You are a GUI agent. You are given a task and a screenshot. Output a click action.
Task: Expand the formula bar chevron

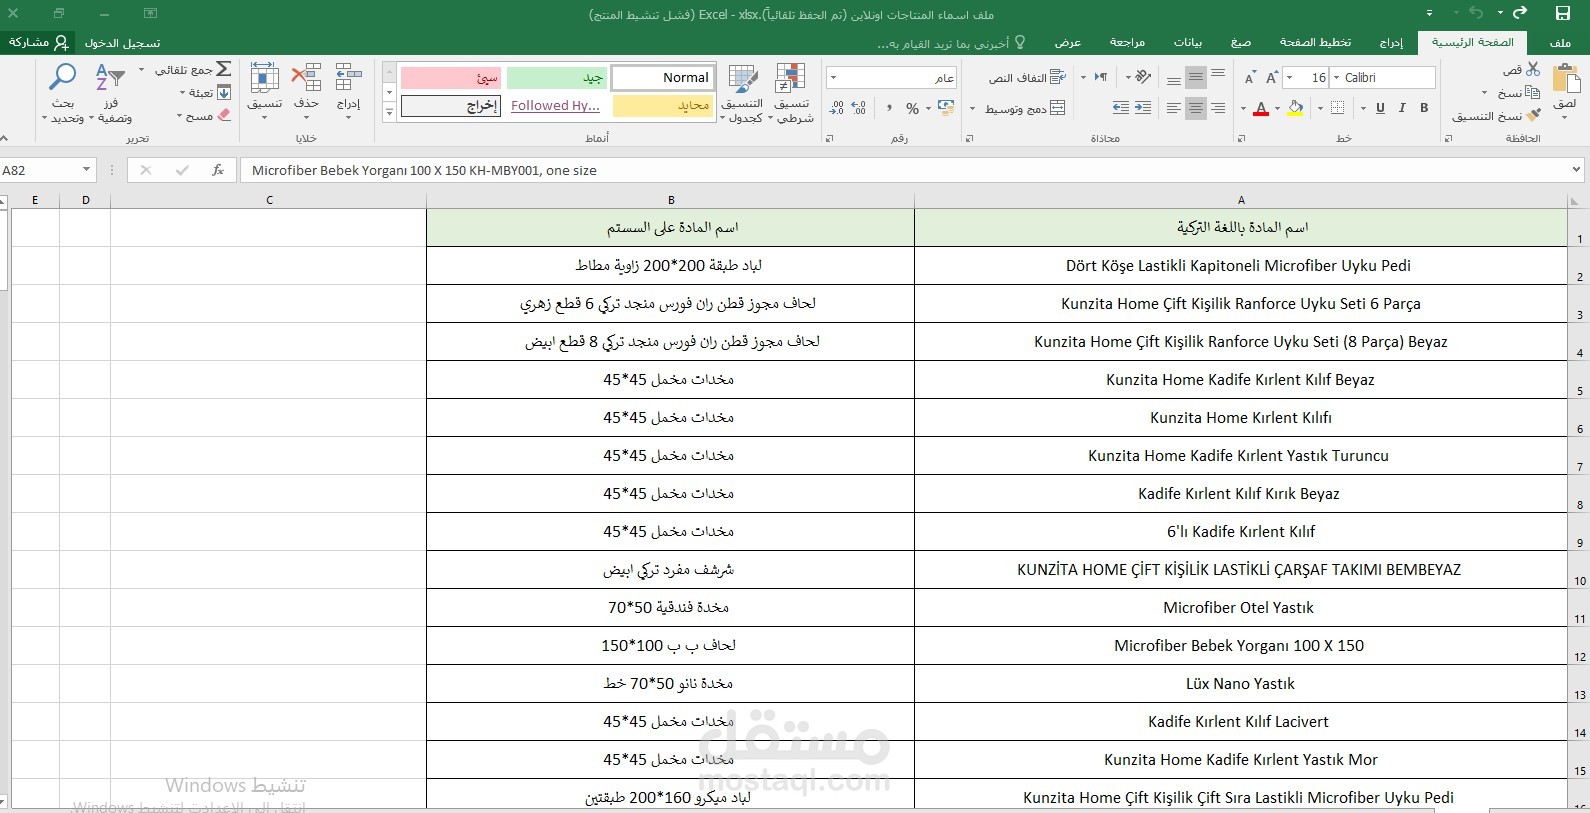(x=1576, y=170)
